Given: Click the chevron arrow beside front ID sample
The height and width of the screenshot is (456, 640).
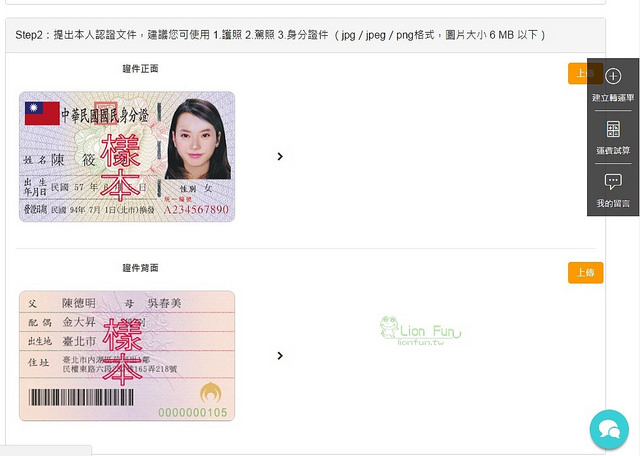Looking at the screenshot, I should click(x=280, y=156).
